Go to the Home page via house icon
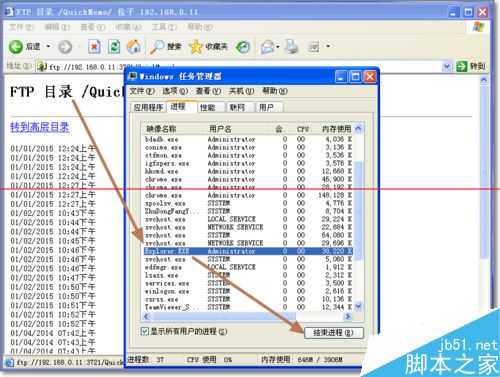Screen dimensions: 500x377 tap(134, 46)
